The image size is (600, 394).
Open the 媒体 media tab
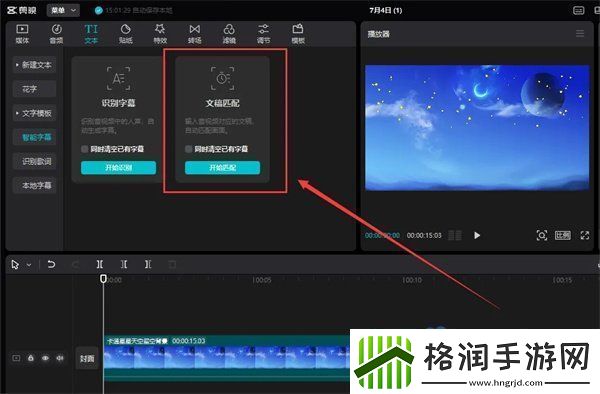point(22,34)
